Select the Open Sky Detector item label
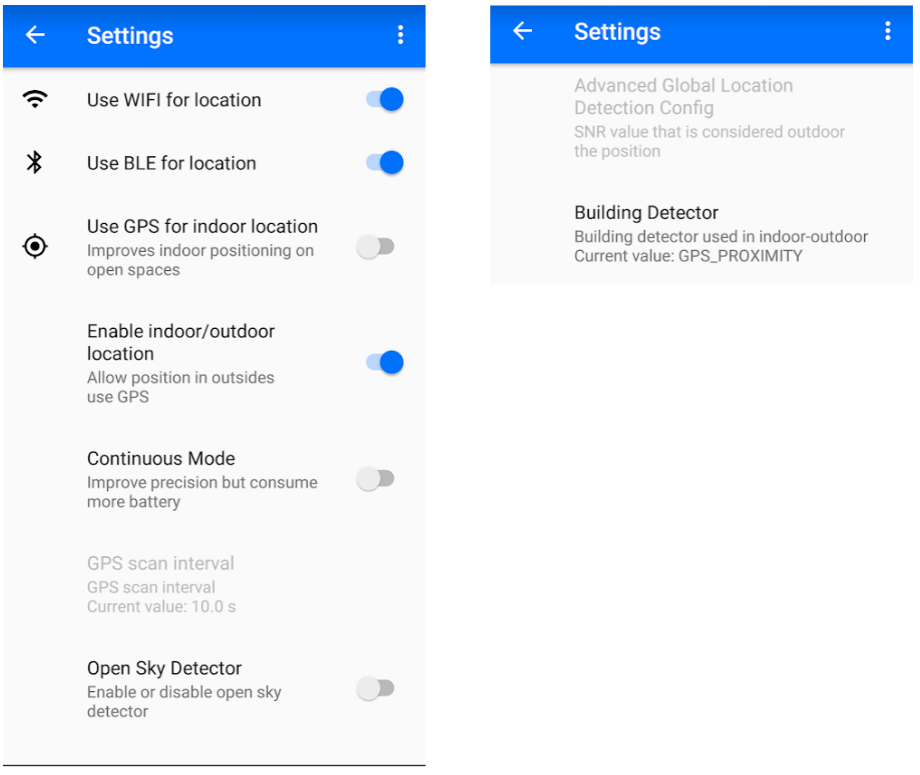The width and height of the screenshot is (920, 775). [x=164, y=668]
